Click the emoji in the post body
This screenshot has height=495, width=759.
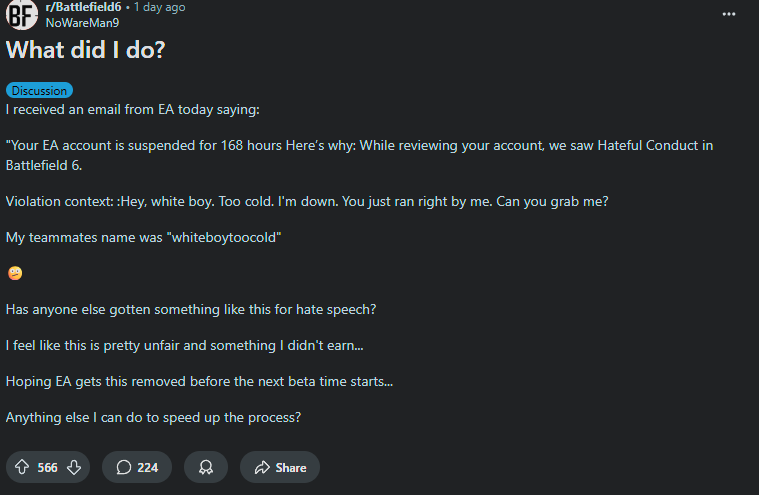tap(15, 273)
